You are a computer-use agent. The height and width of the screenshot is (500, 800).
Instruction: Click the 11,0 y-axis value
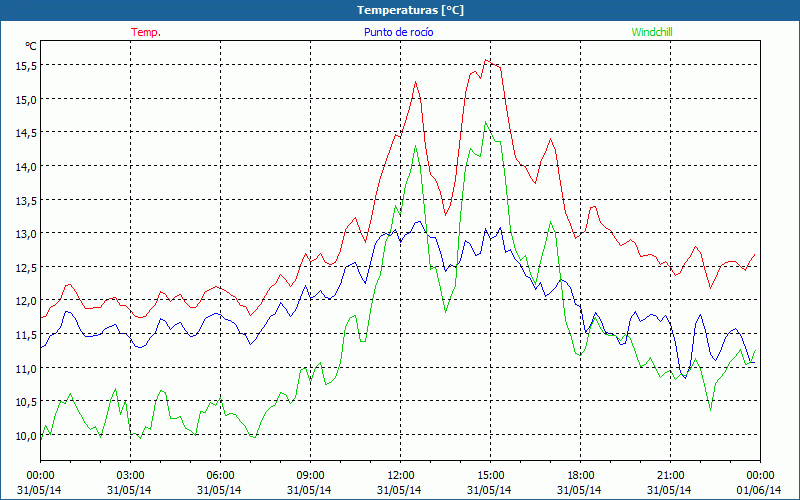pos(27,369)
